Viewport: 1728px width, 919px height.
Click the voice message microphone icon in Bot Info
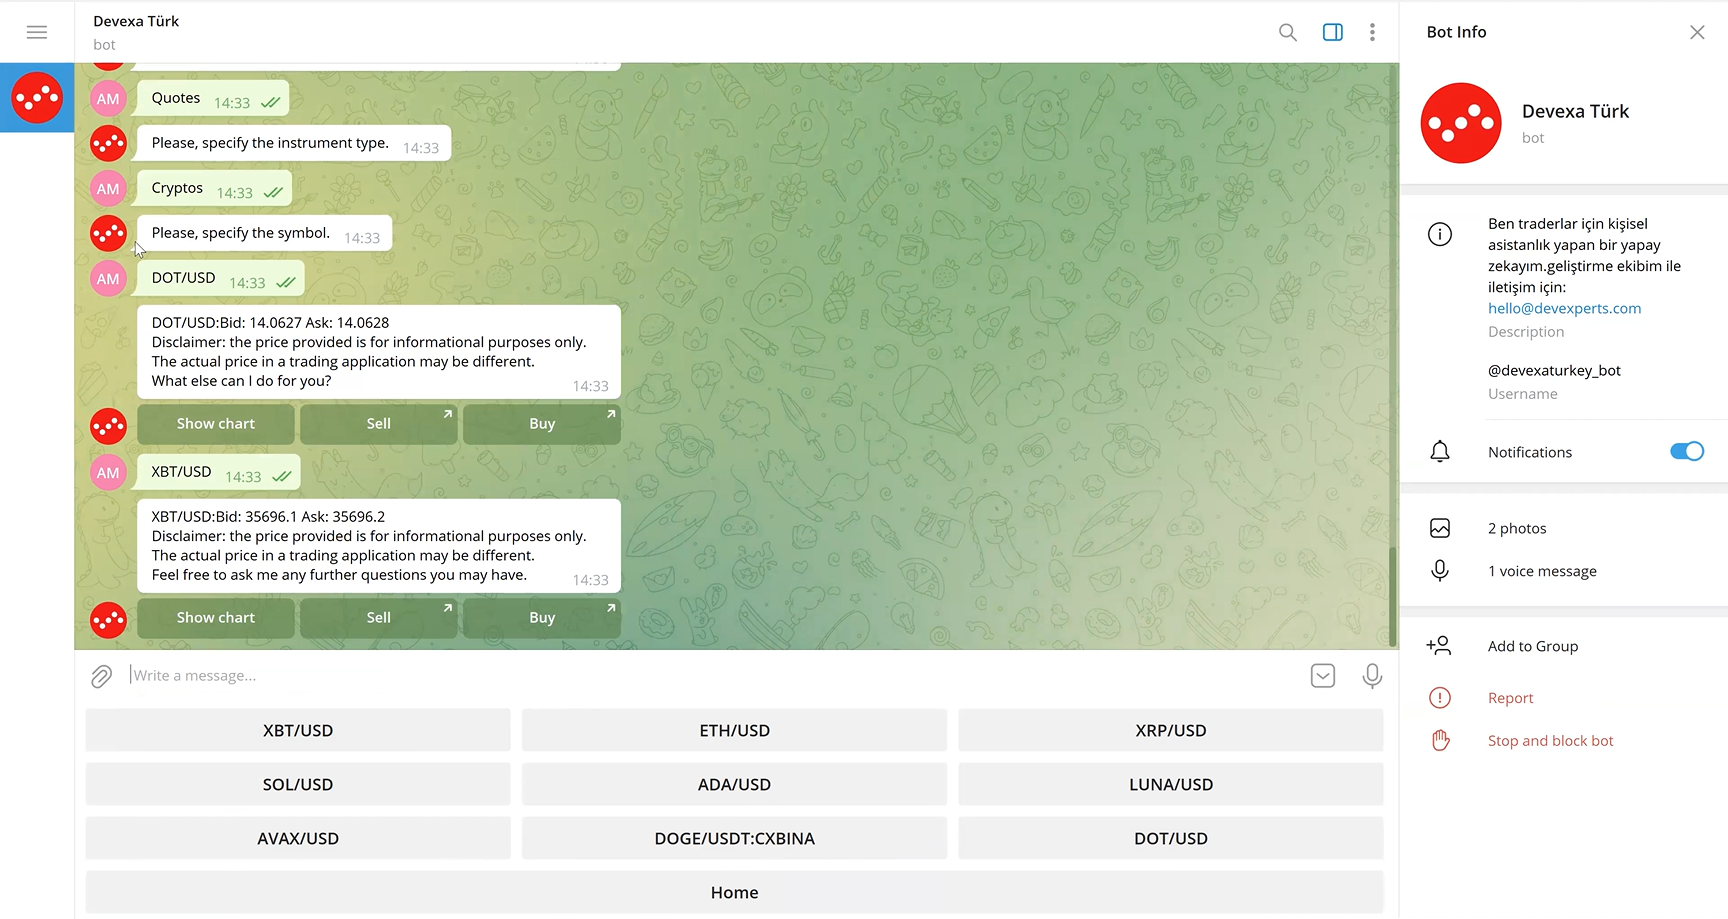(1440, 571)
